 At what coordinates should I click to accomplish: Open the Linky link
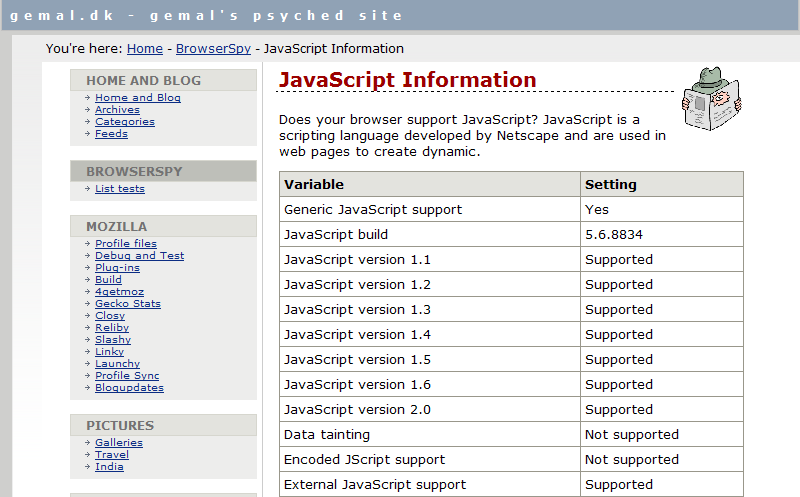click(109, 352)
